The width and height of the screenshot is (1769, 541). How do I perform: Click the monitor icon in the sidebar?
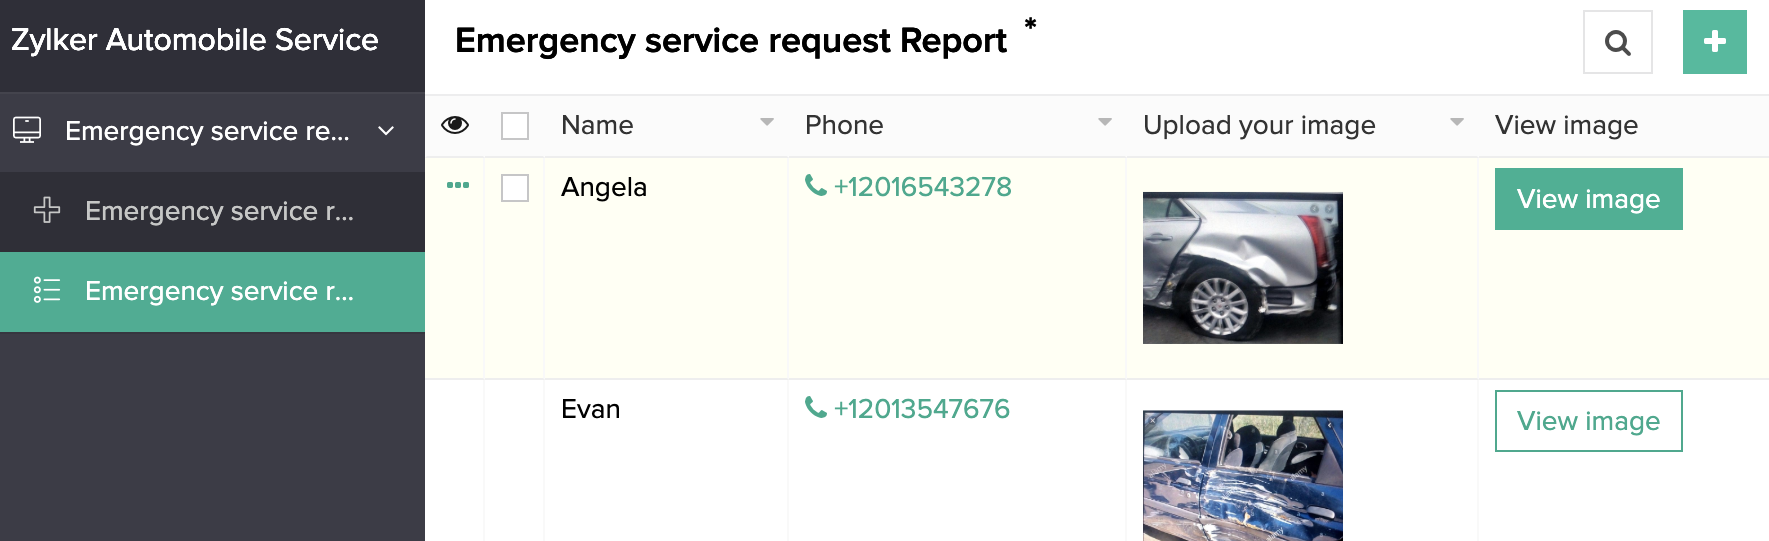[x=27, y=130]
